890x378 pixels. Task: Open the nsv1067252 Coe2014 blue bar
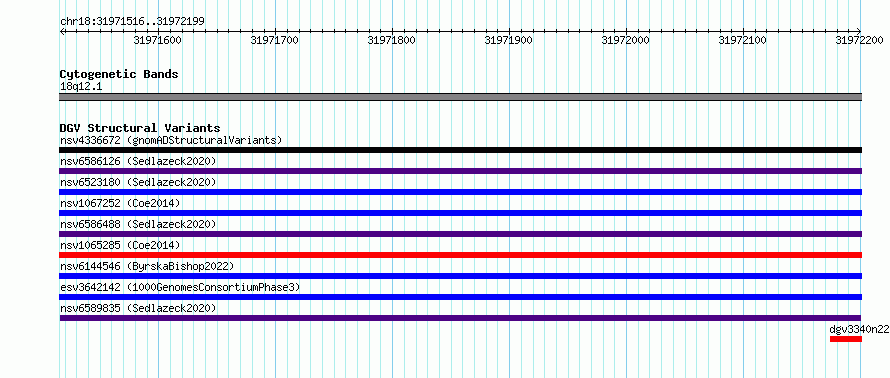point(460,213)
